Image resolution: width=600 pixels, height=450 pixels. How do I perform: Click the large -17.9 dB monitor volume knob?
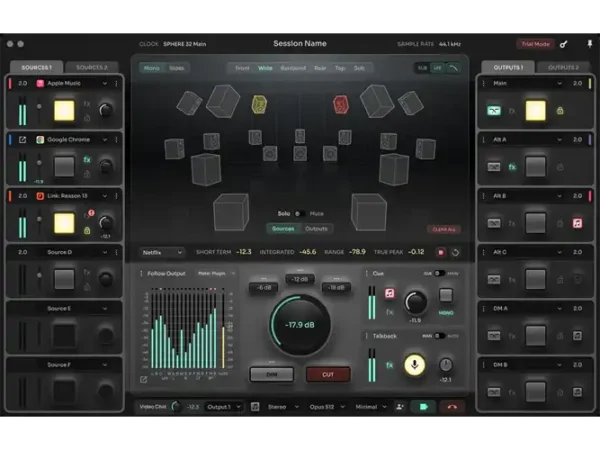[300, 325]
